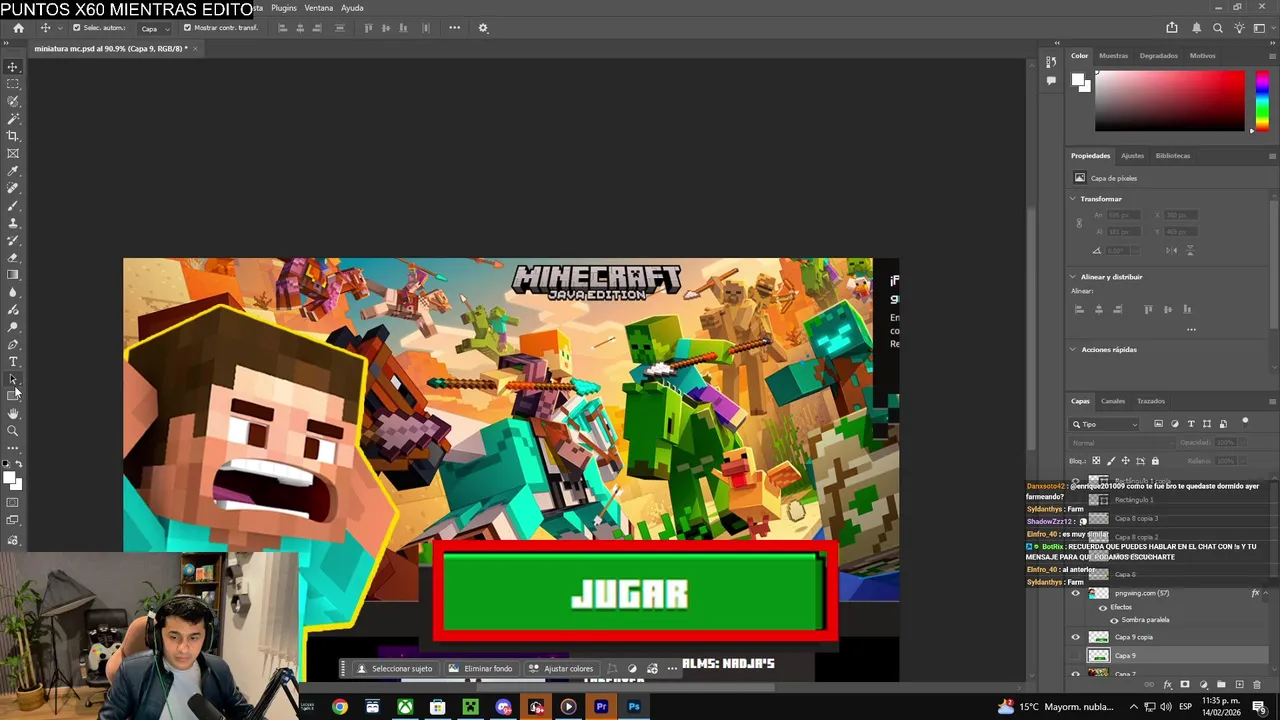The image size is (1280, 720).
Task: Hide the Capa 9 copia layer
Action: point(1076,637)
